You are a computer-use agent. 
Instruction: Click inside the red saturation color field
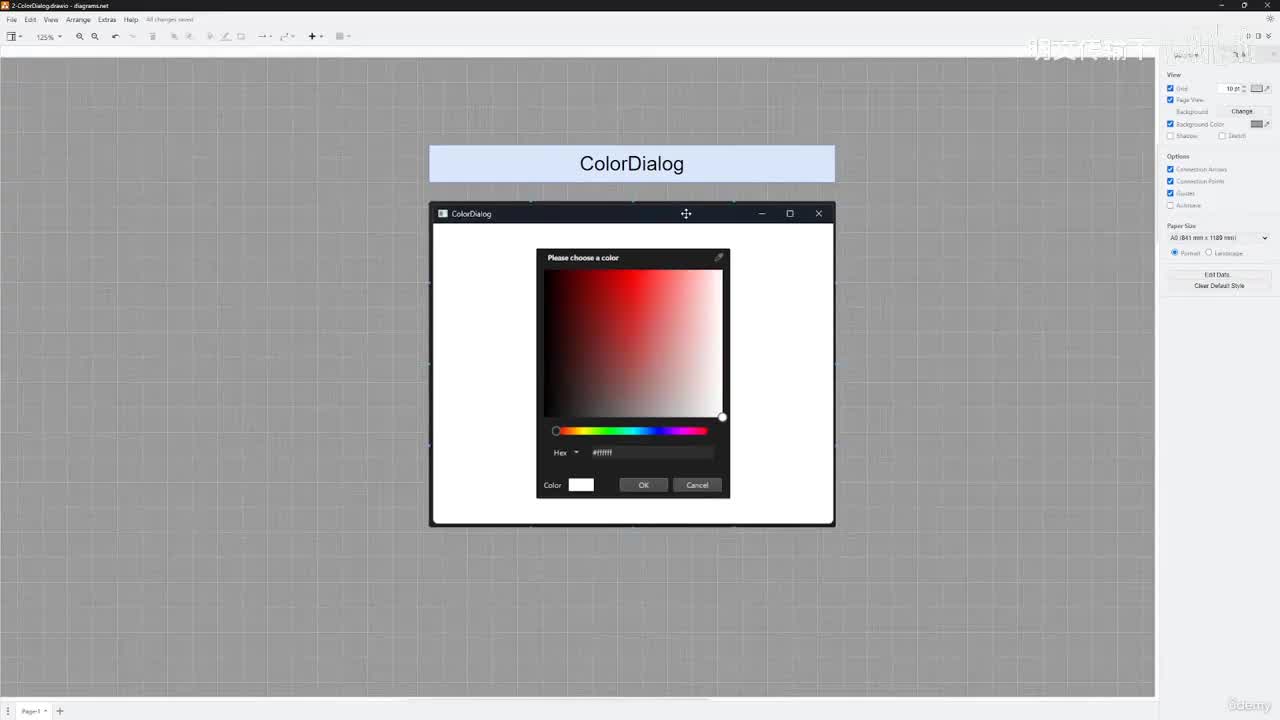633,343
